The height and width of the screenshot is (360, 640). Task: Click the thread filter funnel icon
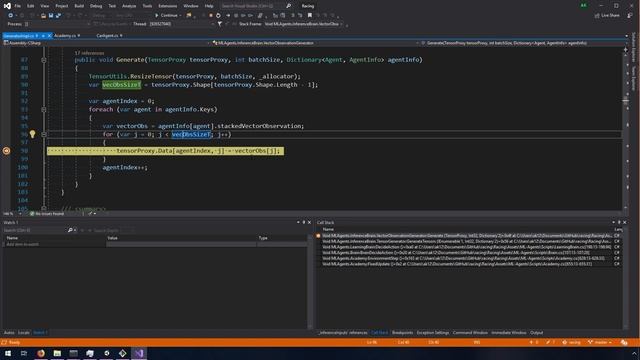point(220,24)
